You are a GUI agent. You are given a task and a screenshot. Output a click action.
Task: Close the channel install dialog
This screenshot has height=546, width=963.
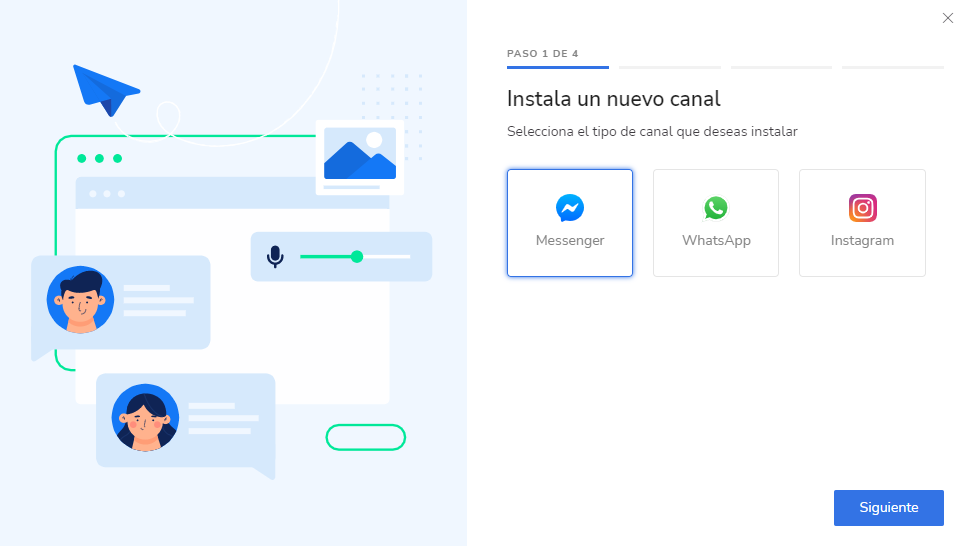948,18
